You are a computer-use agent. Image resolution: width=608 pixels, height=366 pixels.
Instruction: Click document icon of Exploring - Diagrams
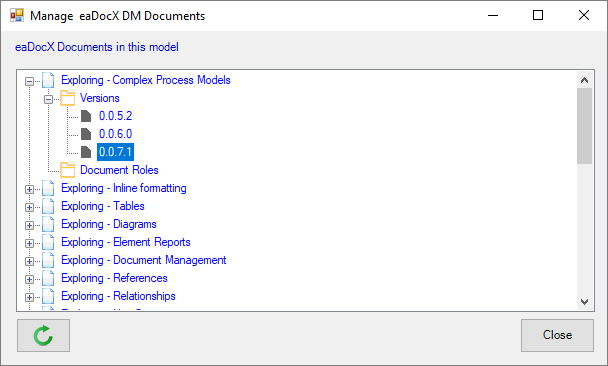click(48, 224)
